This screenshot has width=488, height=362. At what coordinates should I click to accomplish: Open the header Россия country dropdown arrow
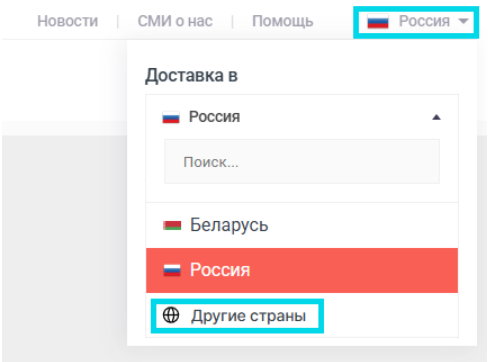463,21
